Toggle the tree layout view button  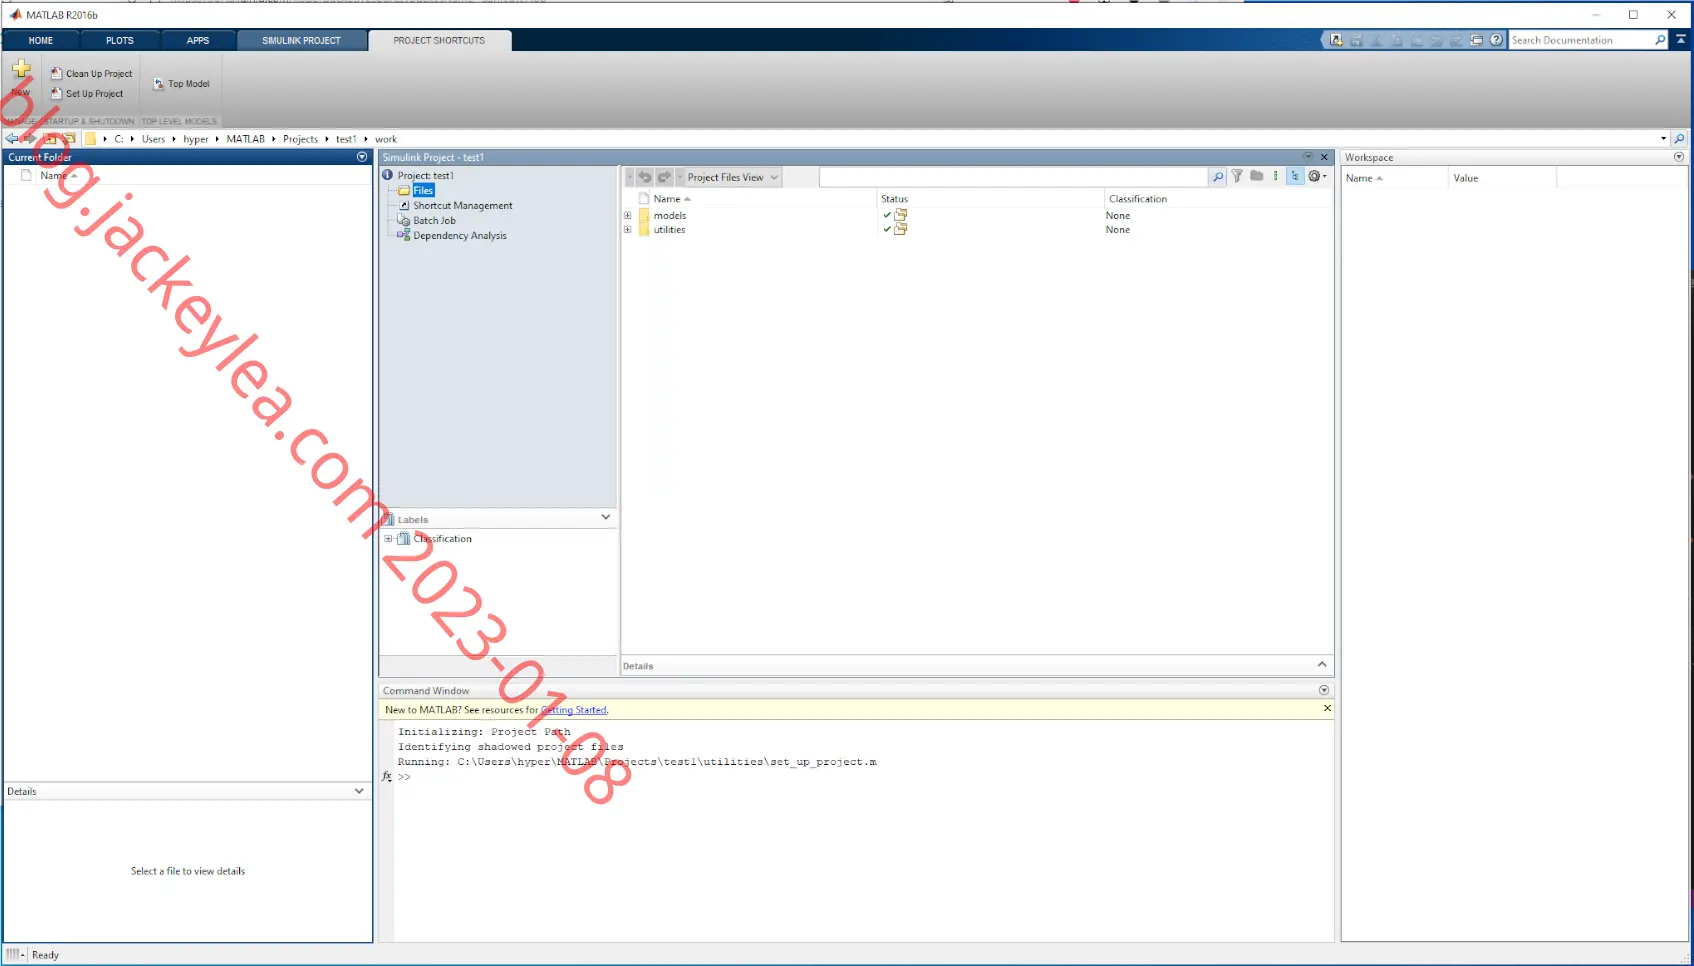click(1295, 176)
